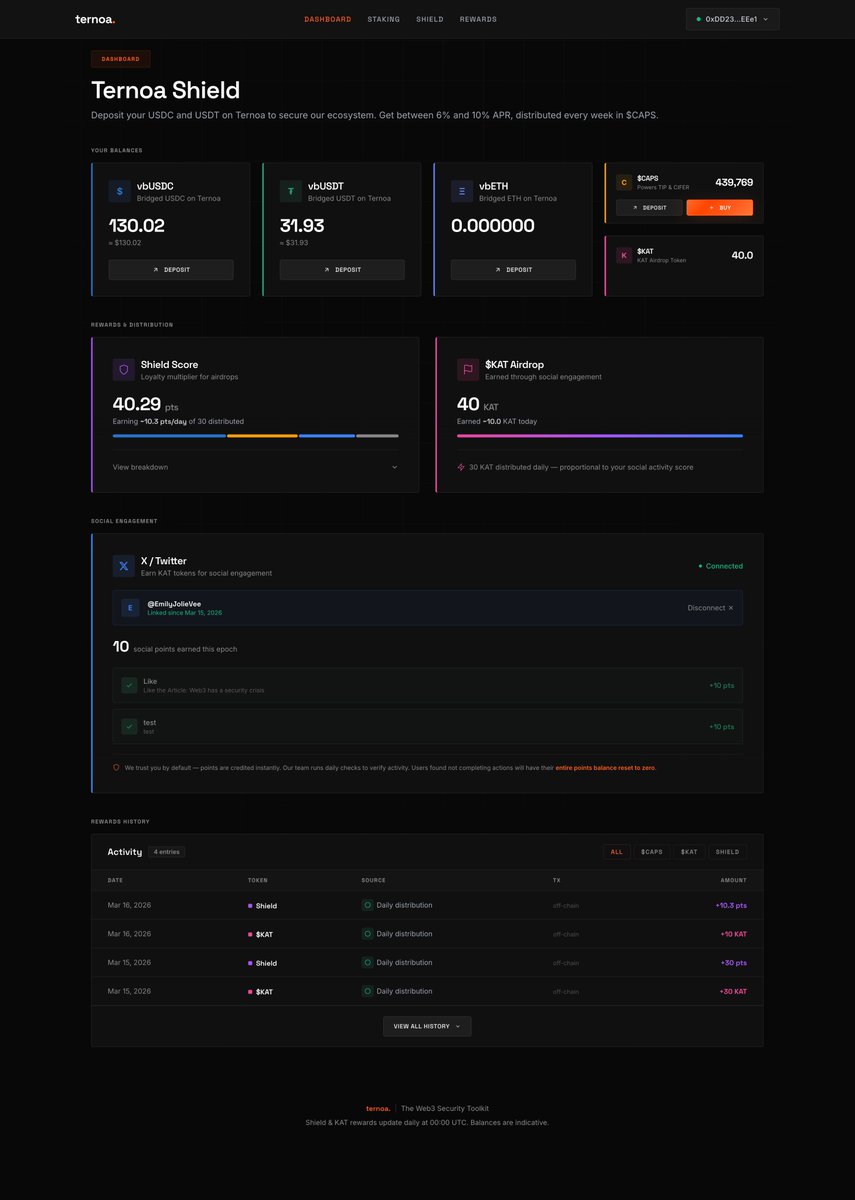Click the '+10.3 pts' amount
Screen dimensions: 855x1200
(731, 905)
